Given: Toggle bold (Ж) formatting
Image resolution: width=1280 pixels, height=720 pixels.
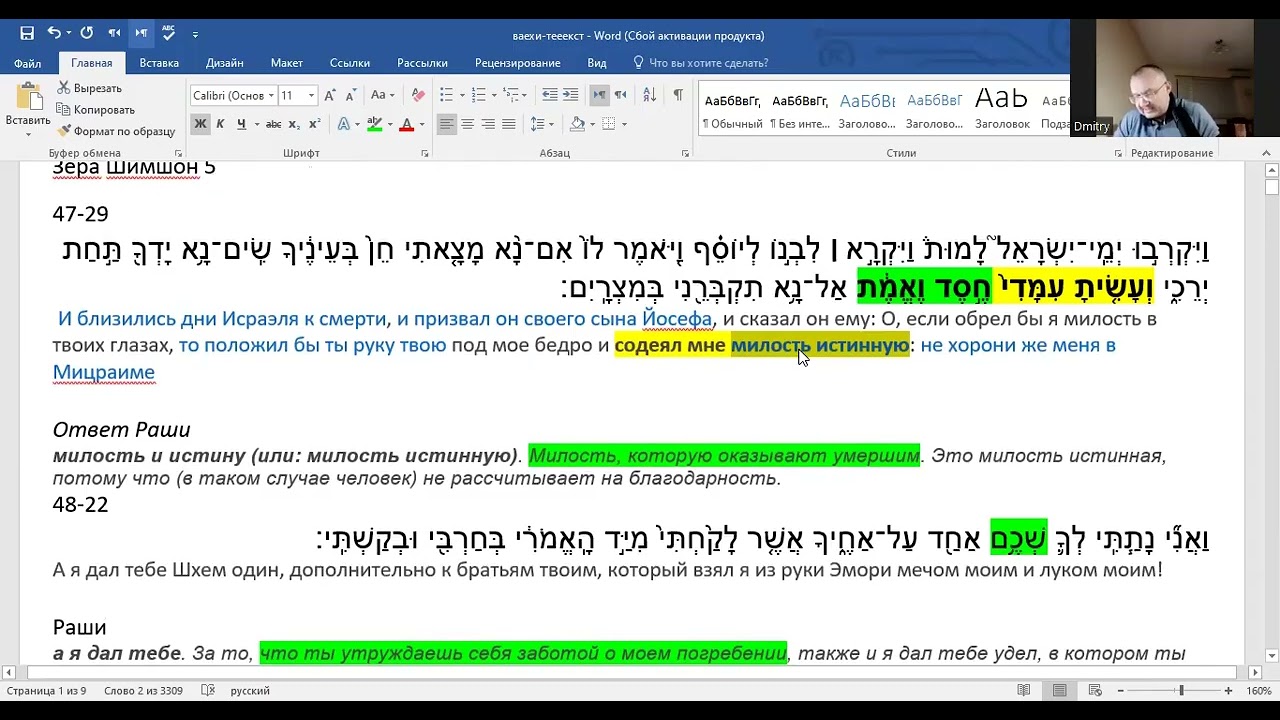Looking at the screenshot, I should (200, 124).
